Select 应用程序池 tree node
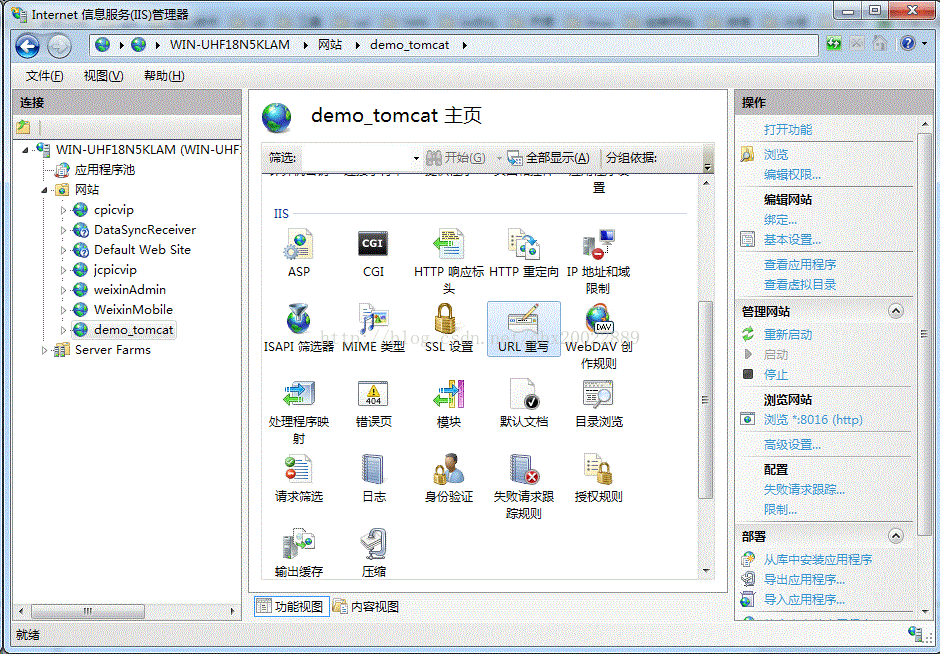Viewport: 940px width, 654px height. coord(105,170)
